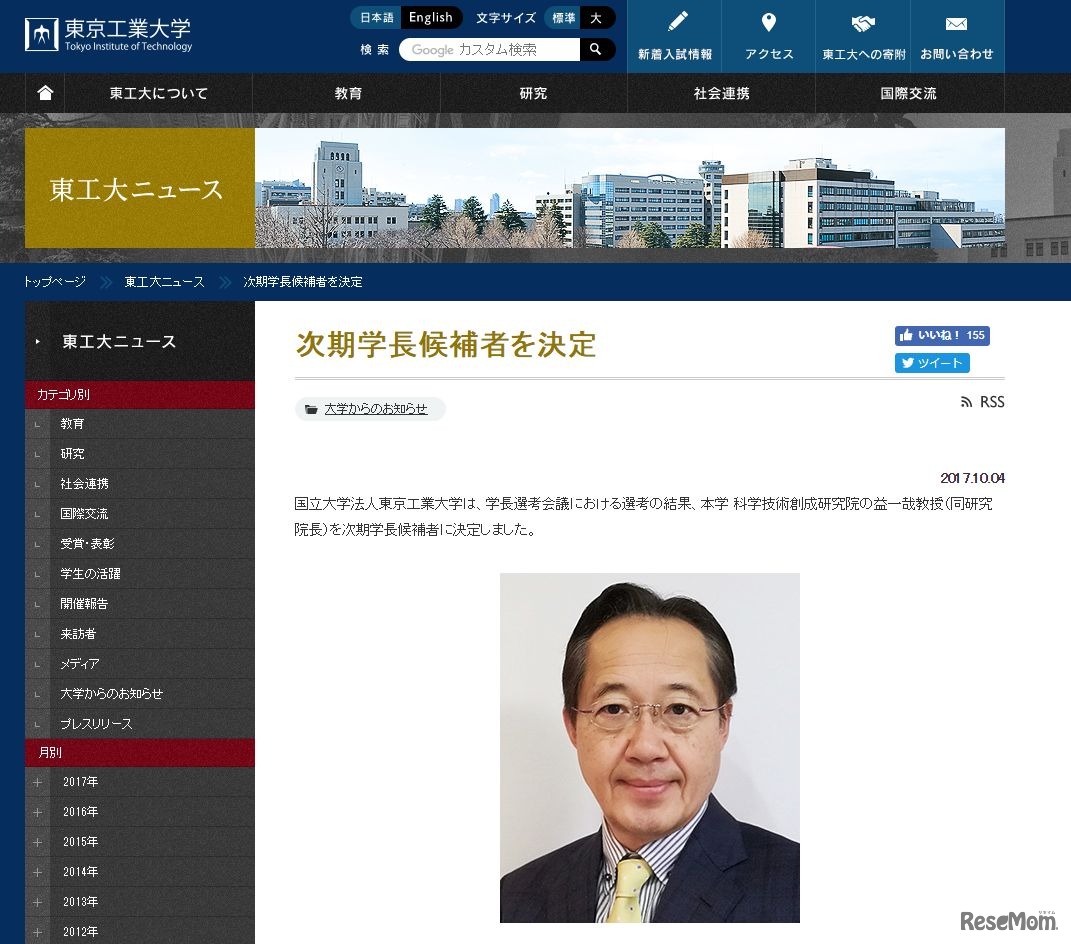Click the いいね! like button
This screenshot has height=944, width=1071.
point(941,336)
